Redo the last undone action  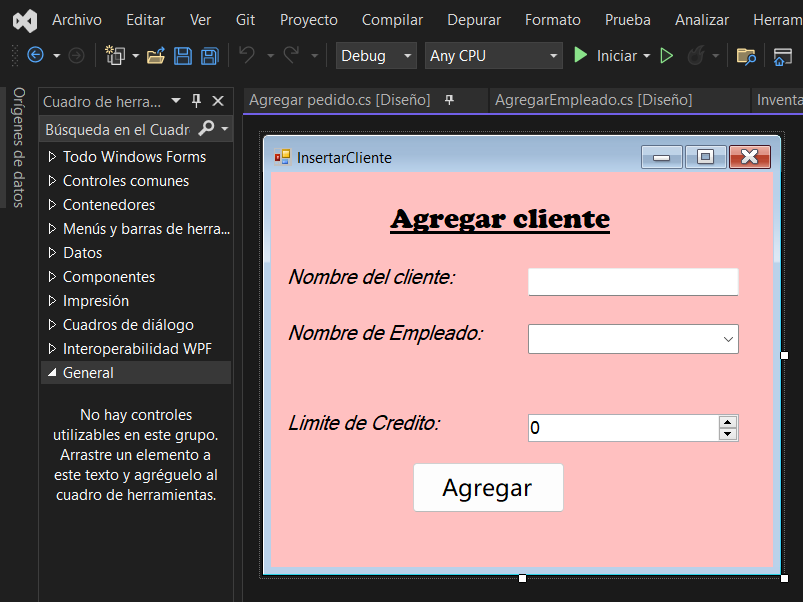point(291,55)
